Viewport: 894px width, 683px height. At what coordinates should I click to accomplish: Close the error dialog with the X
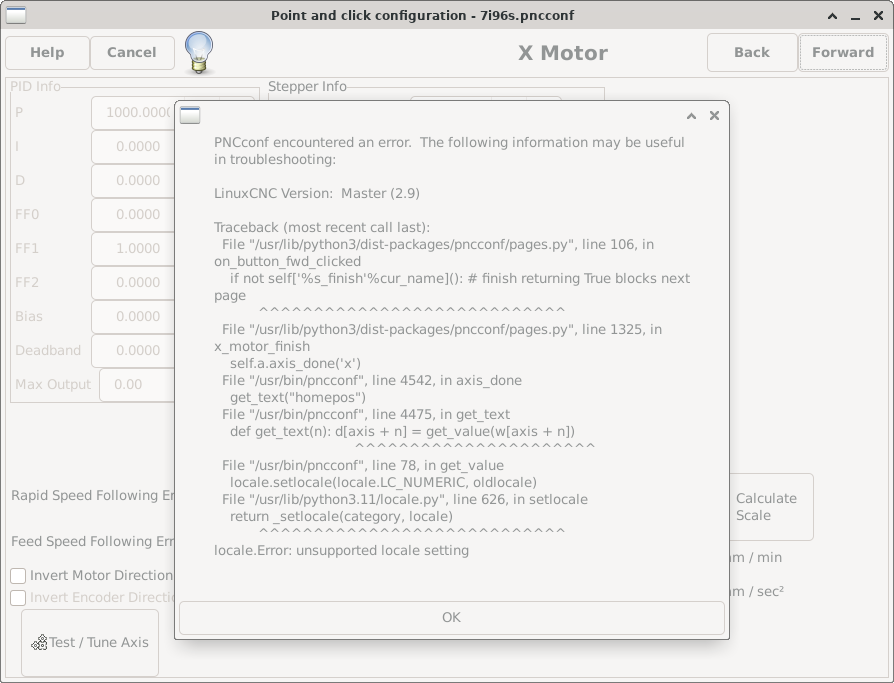(714, 115)
